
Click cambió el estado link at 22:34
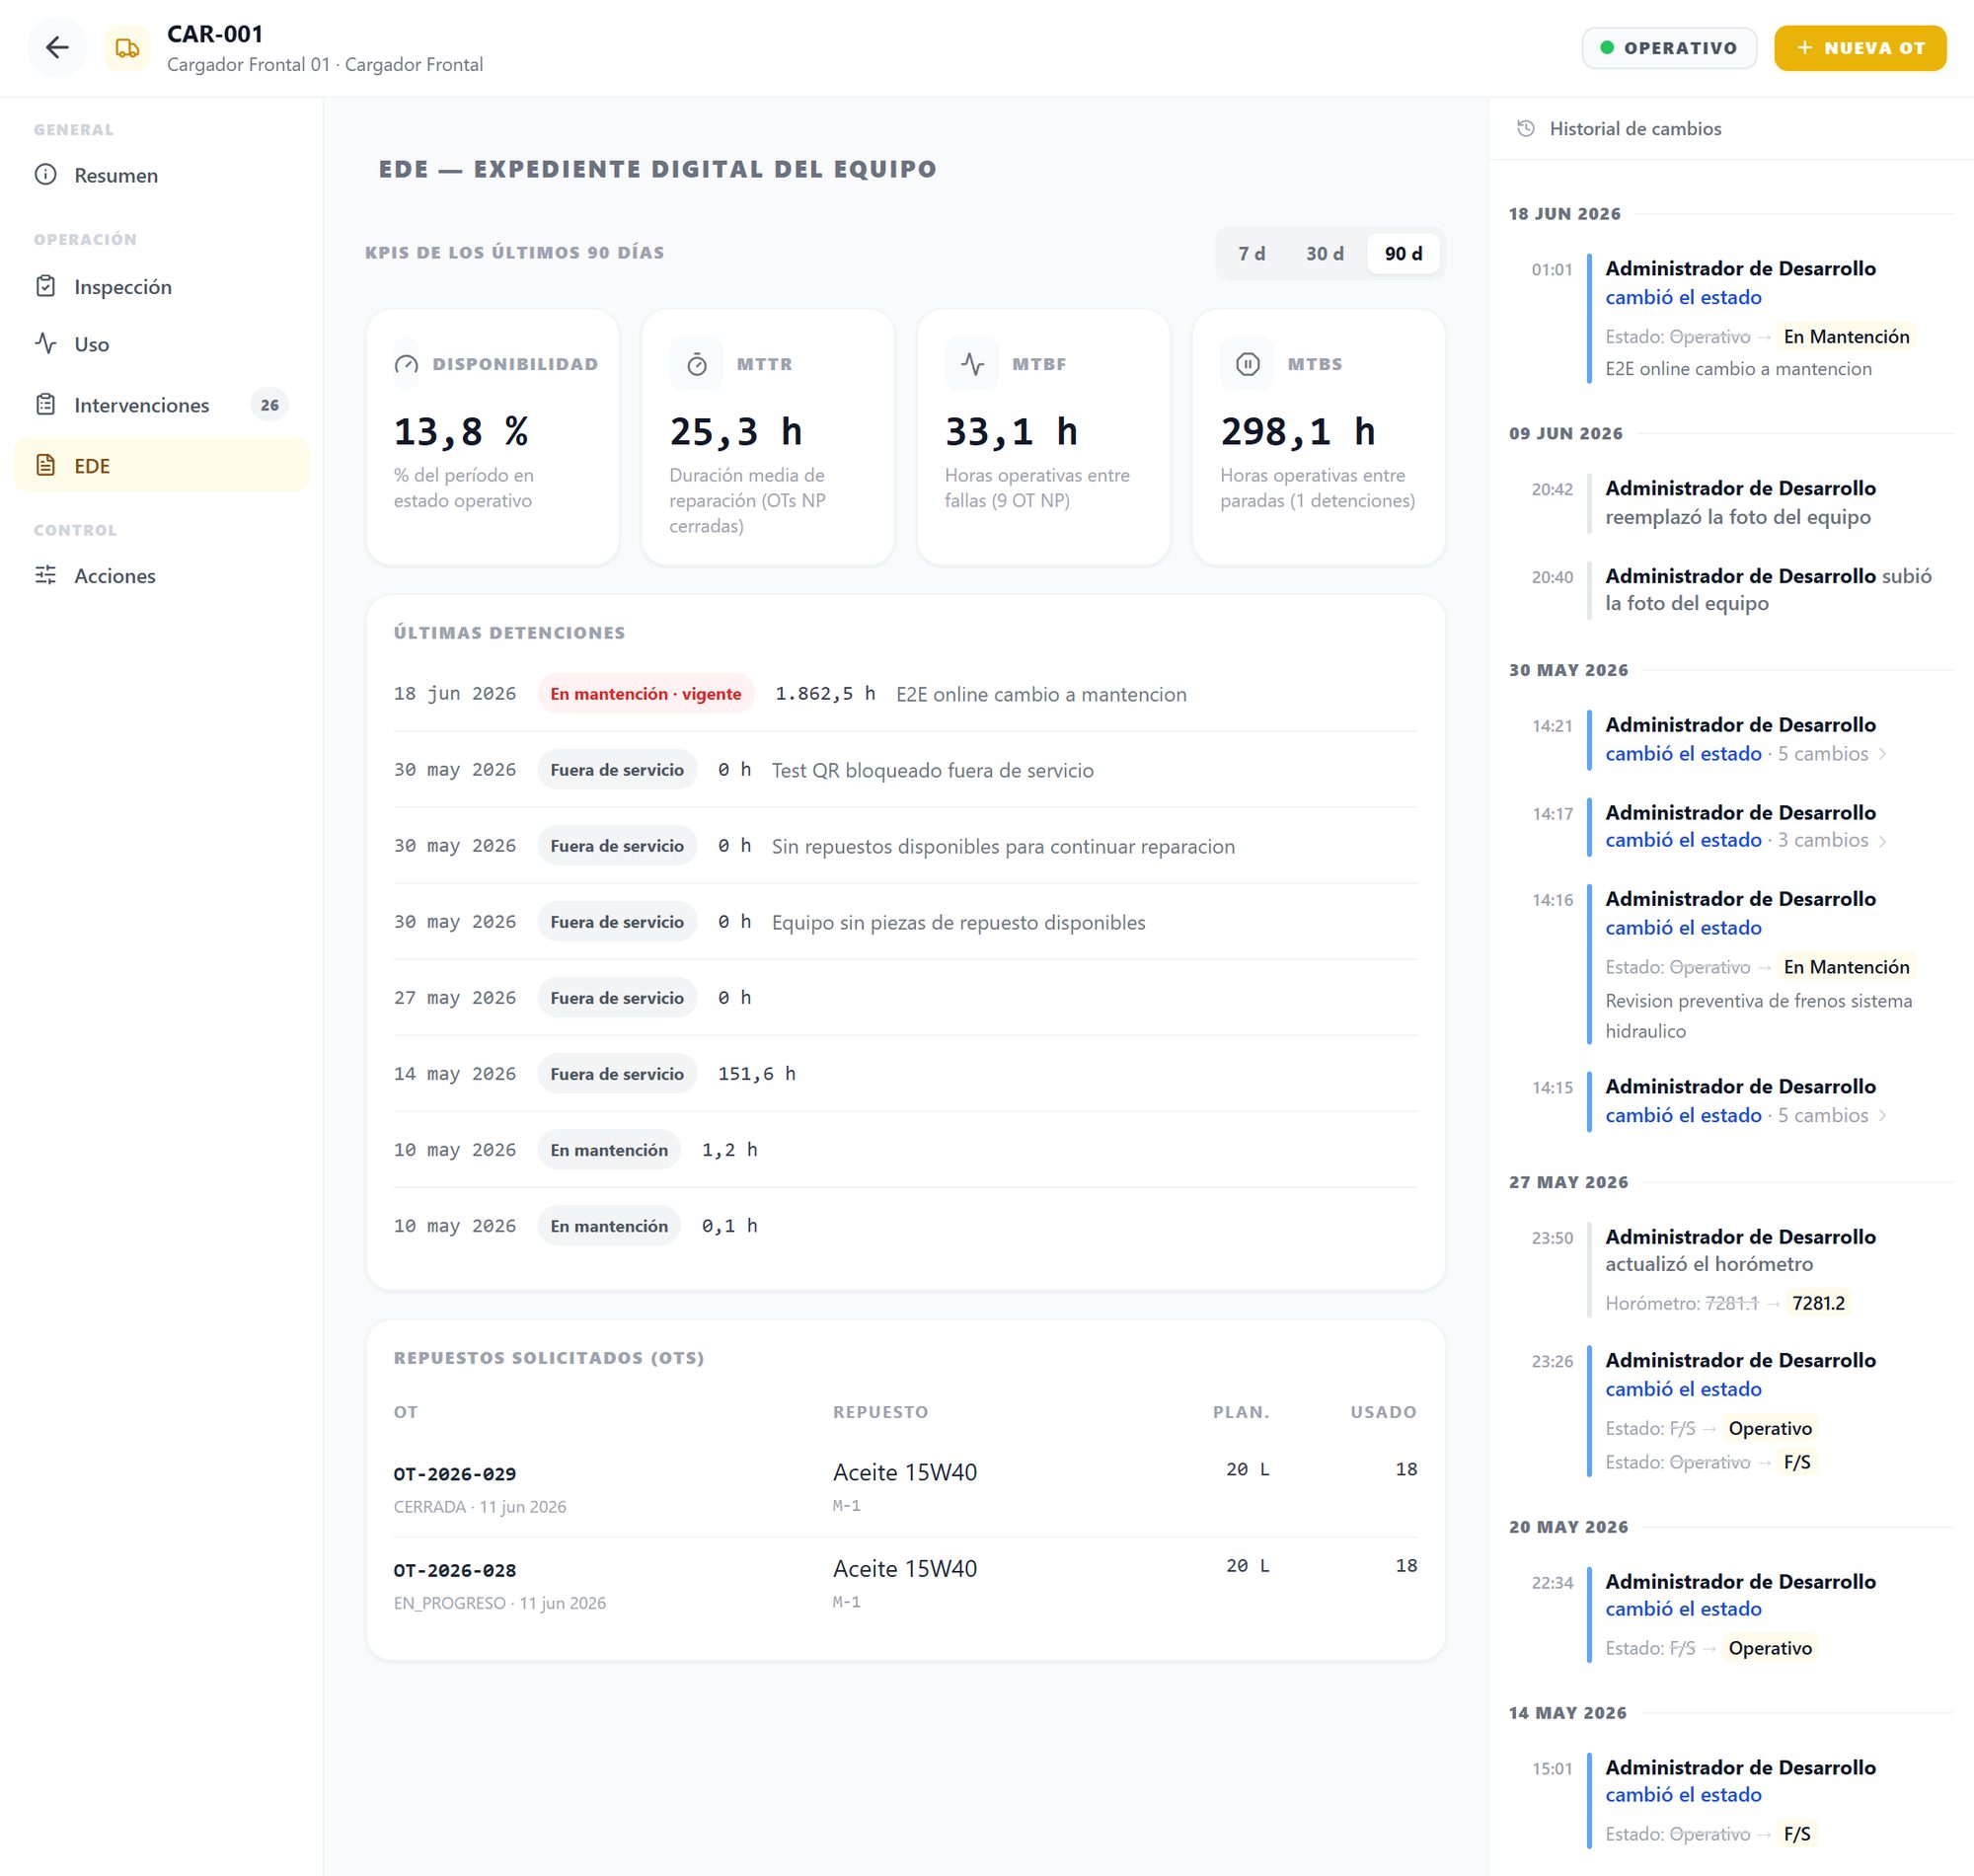point(1683,1609)
